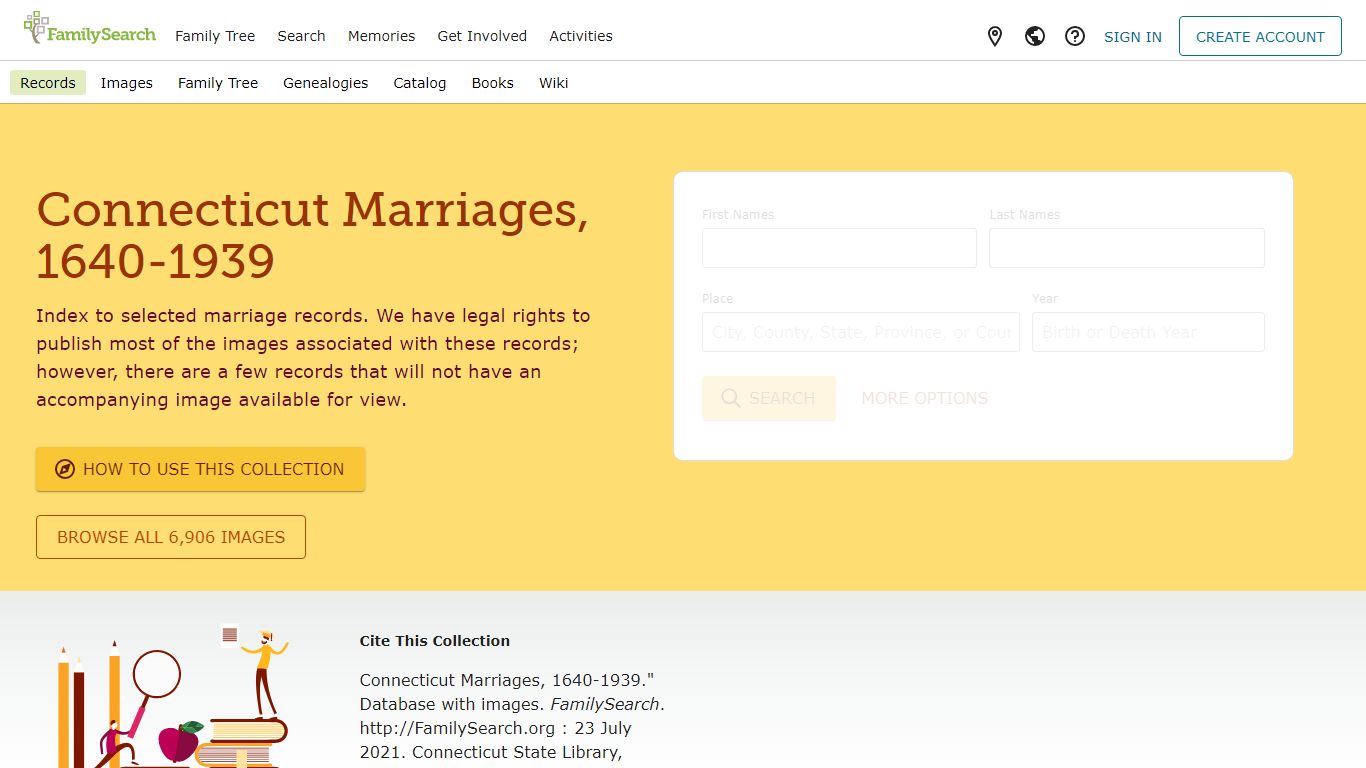Switch to the Wiki tab
Screen dimensions: 1366x768
click(x=554, y=83)
